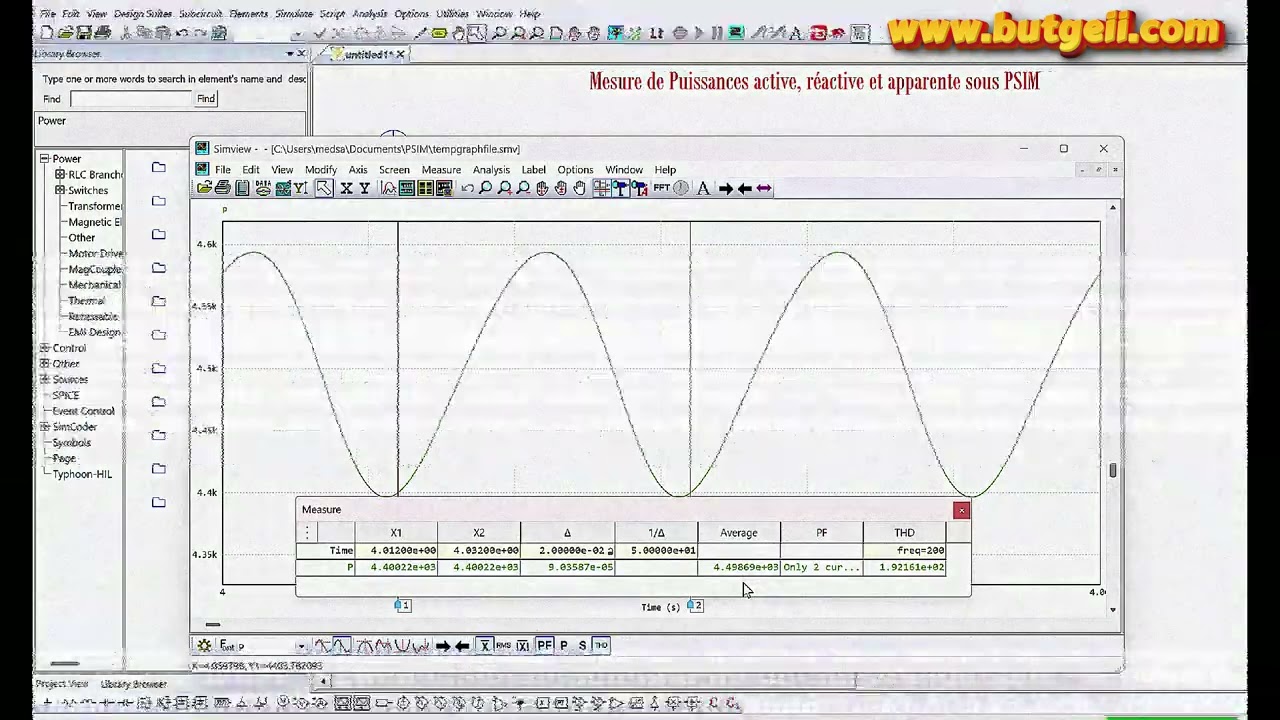Toggle the P real power button
Viewport: 1280px width, 720px height.
pyautogui.click(x=564, y=646)
